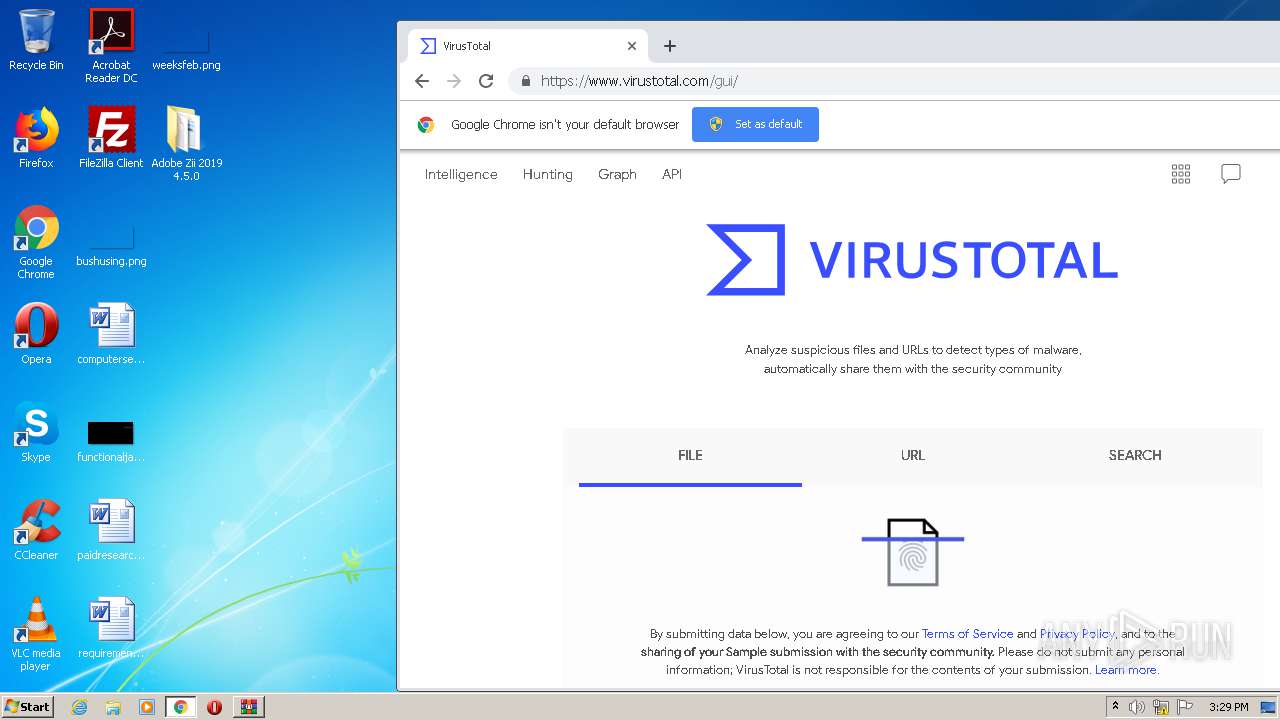Open Adobe Zii 2019 4.5.0 folder
Viewport: 1280px width, 720px height.
pyautogui.click(x=186, y=144)
